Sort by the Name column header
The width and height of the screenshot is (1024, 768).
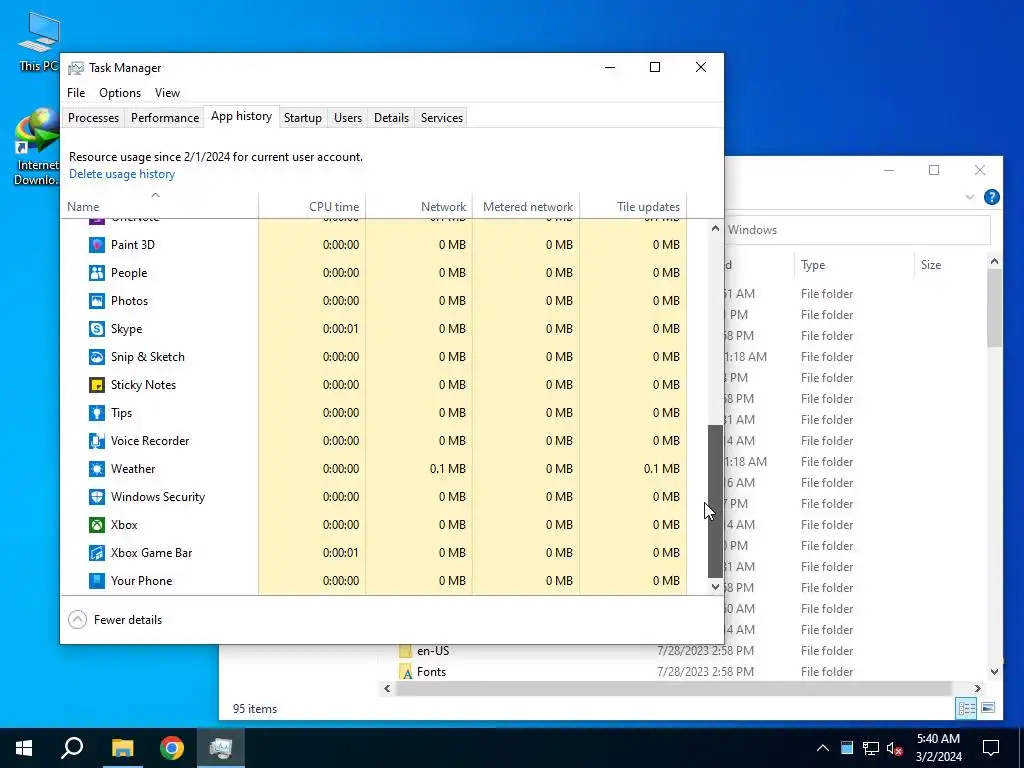pos(159,205)
